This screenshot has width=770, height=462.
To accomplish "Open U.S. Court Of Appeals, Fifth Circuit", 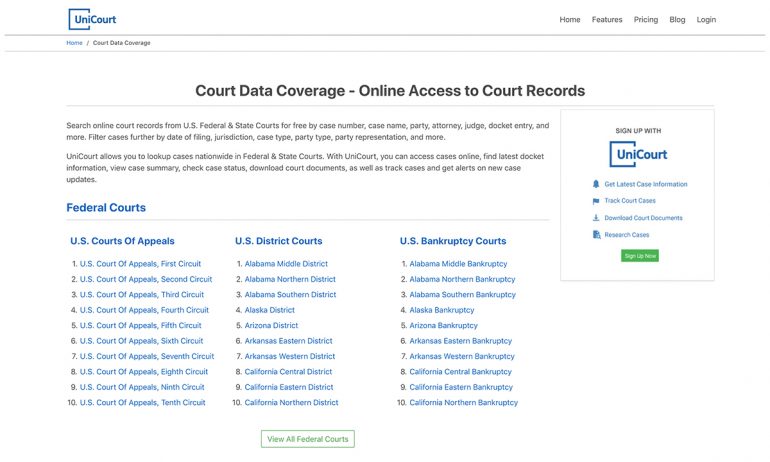I will [141, 326].
